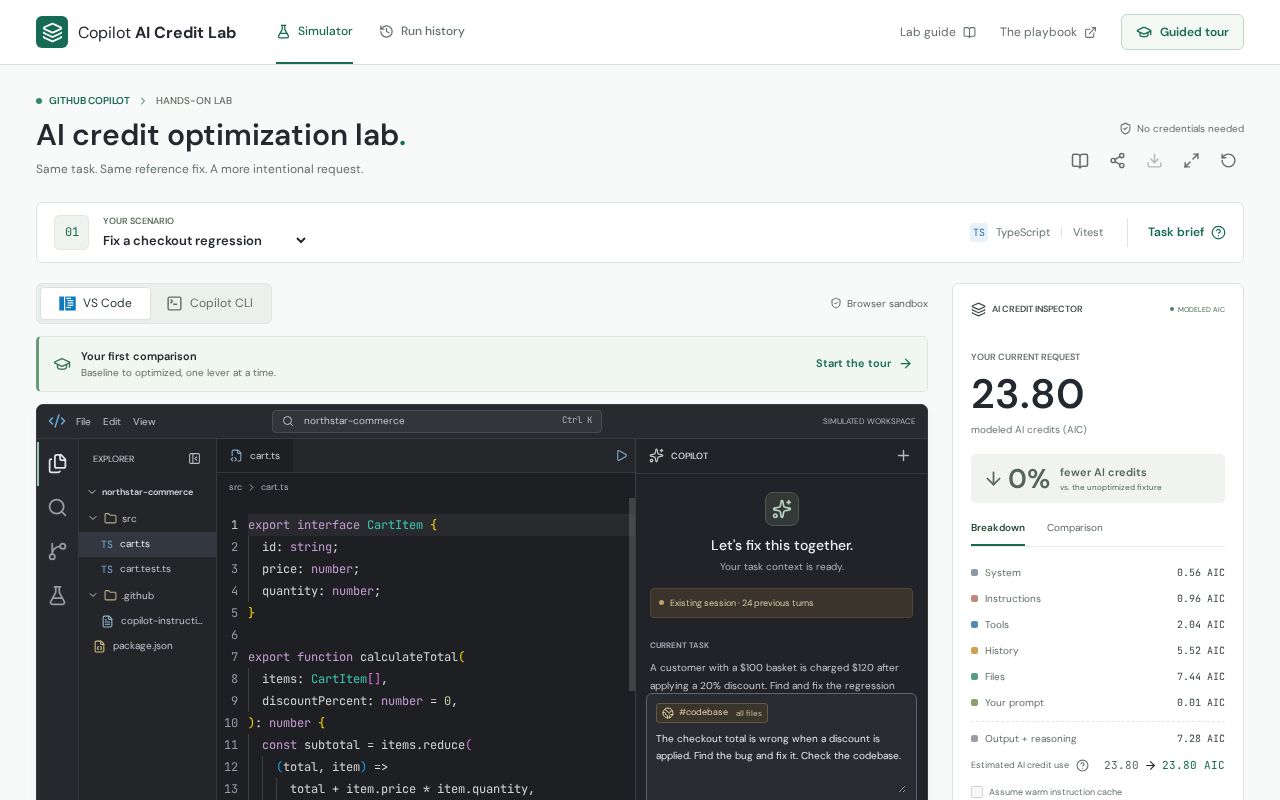Click Start the tour

click(864, 364)
